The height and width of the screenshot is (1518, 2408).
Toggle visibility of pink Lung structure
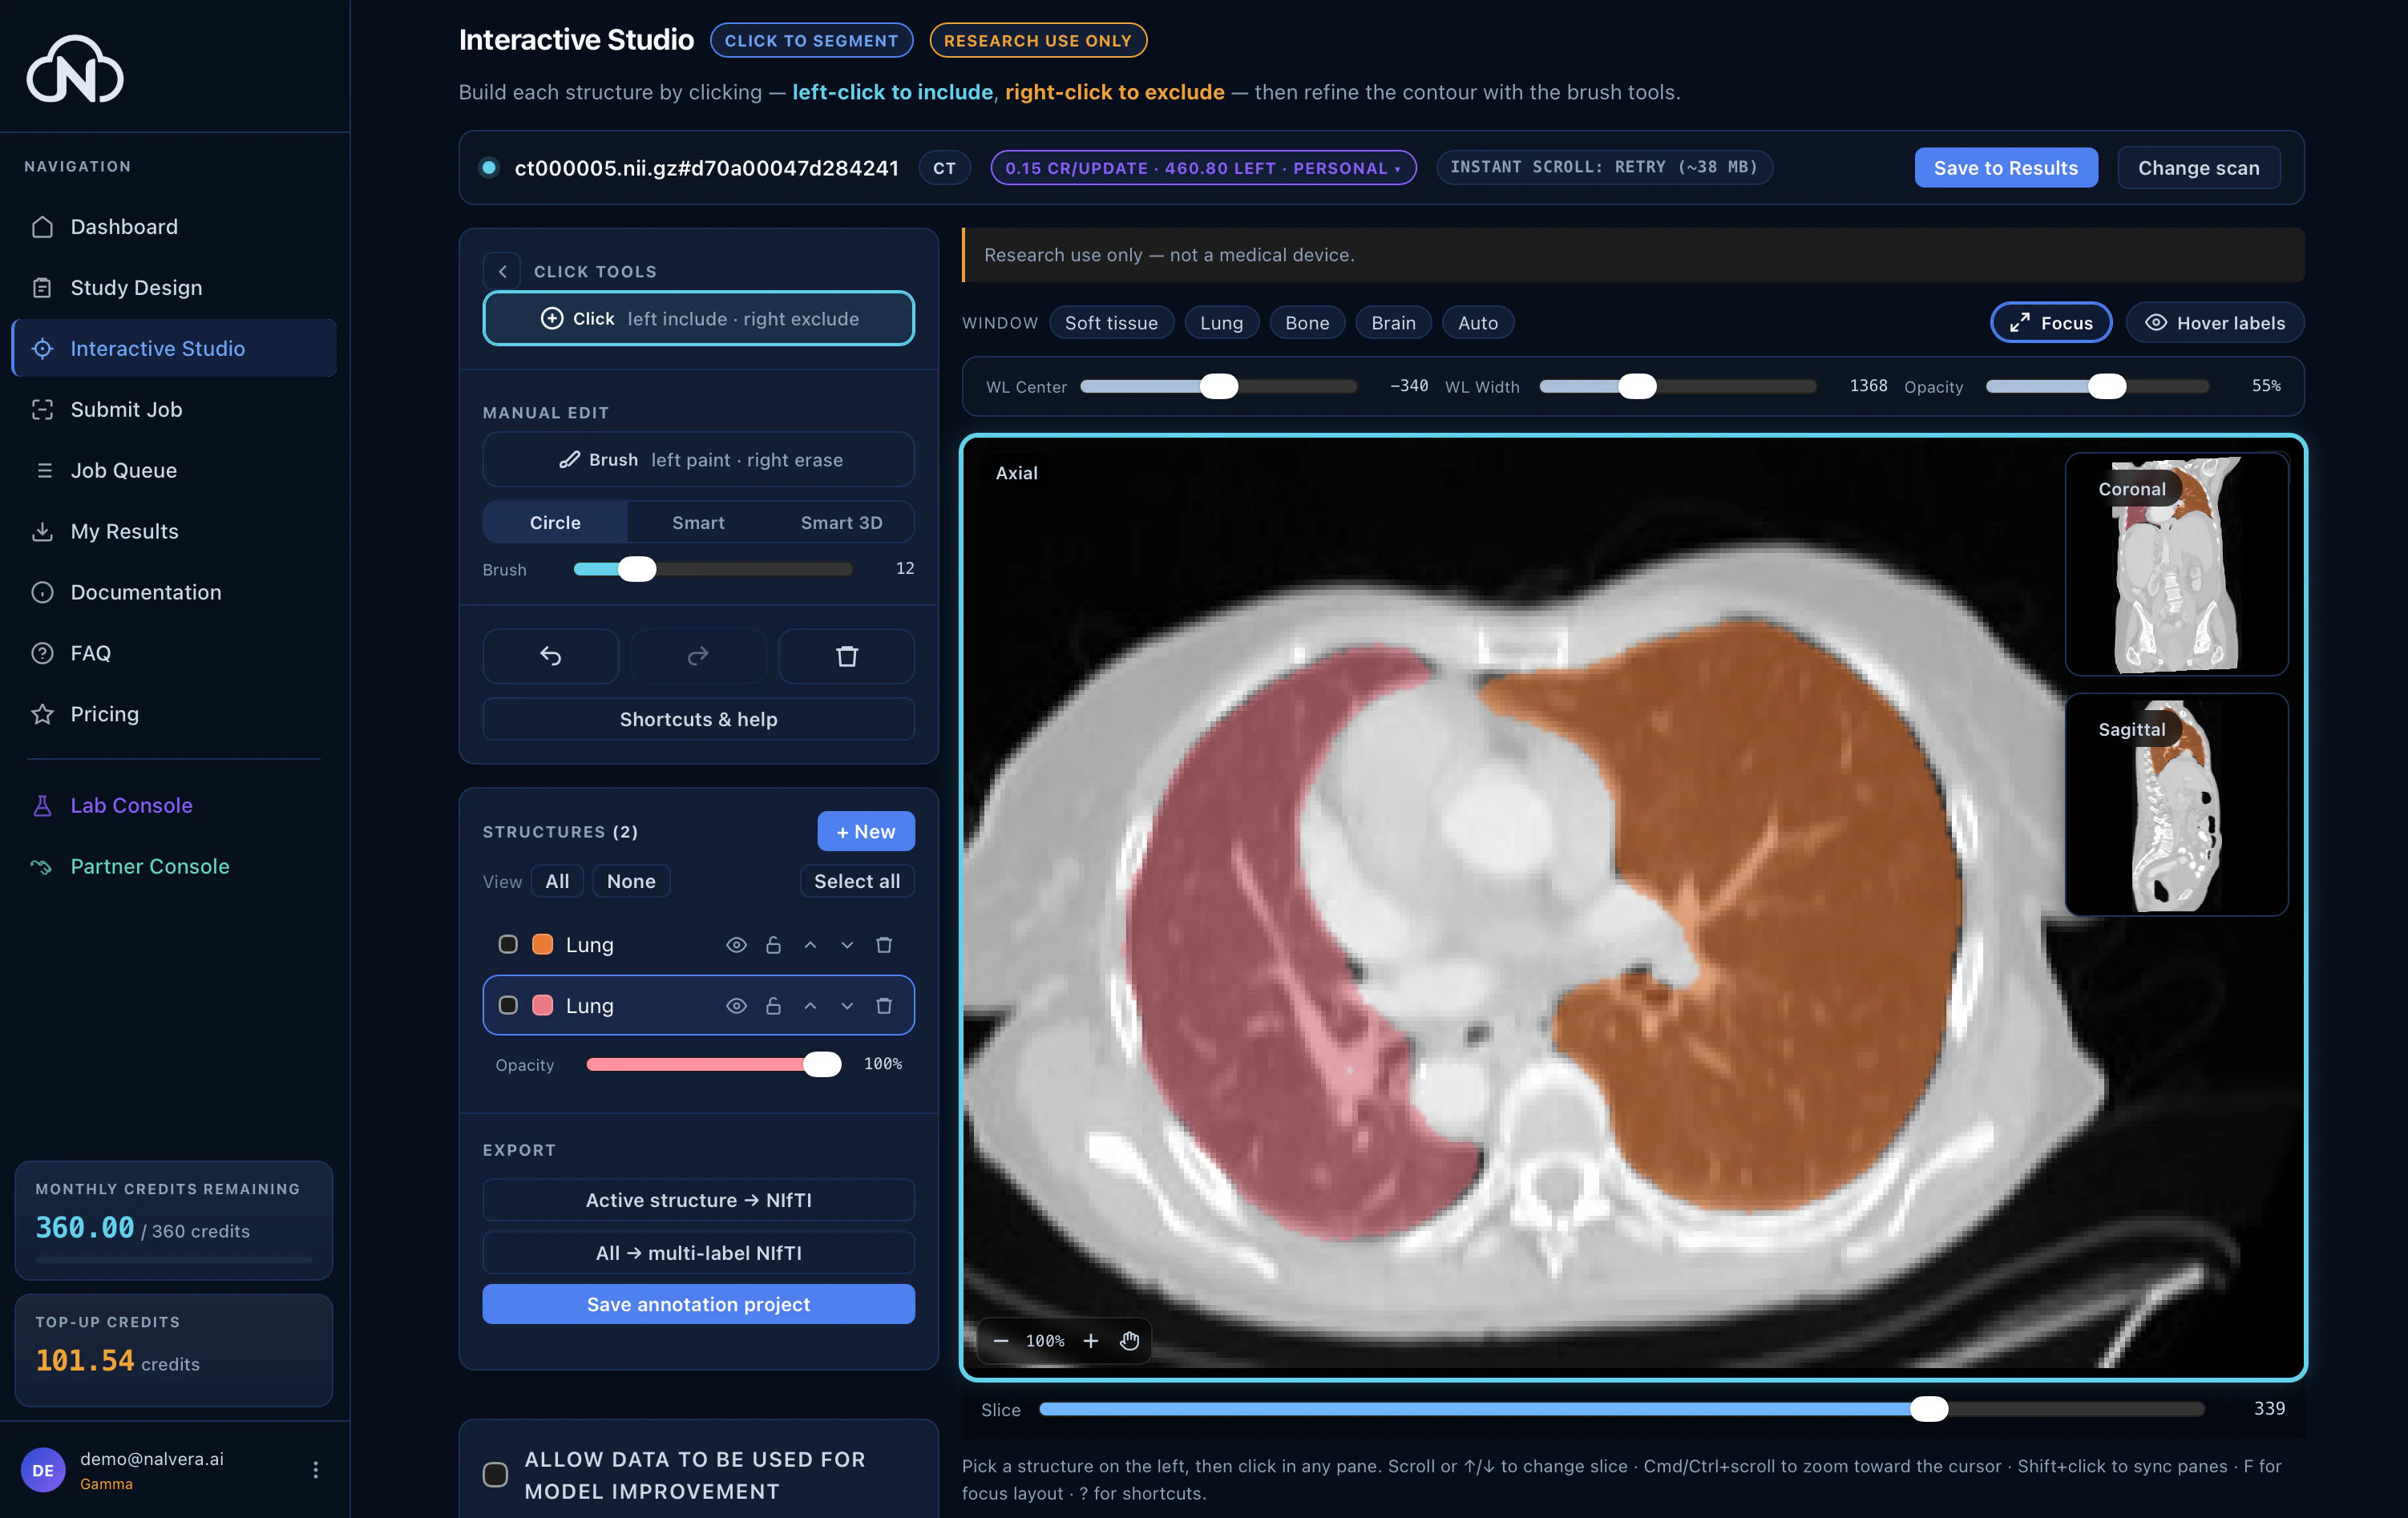[x=736, y=1006]
